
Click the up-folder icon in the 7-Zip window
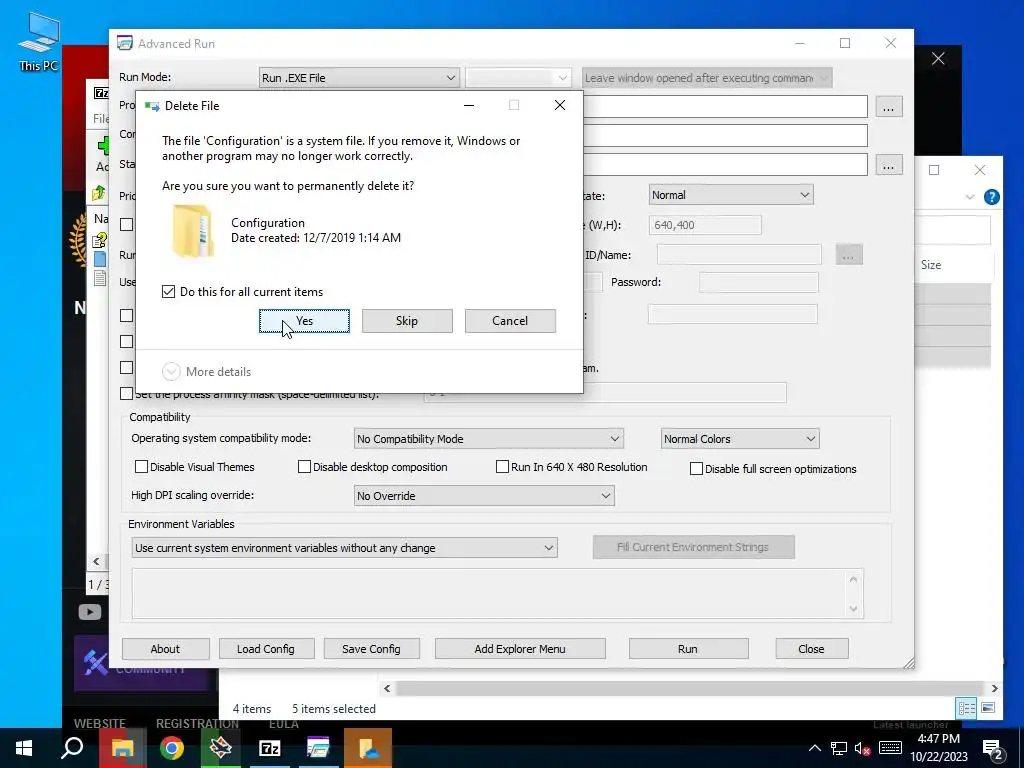99,193
